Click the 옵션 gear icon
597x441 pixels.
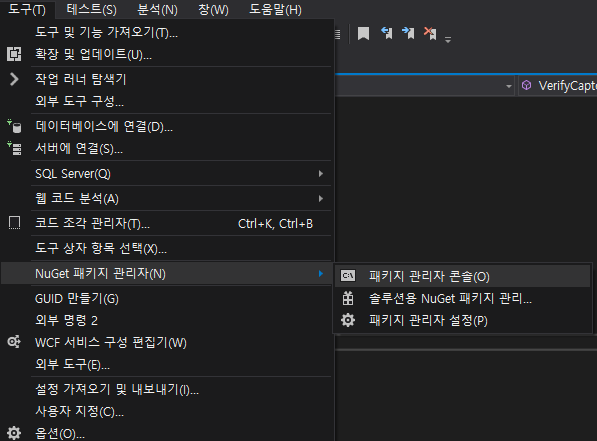tap(14, 433)
